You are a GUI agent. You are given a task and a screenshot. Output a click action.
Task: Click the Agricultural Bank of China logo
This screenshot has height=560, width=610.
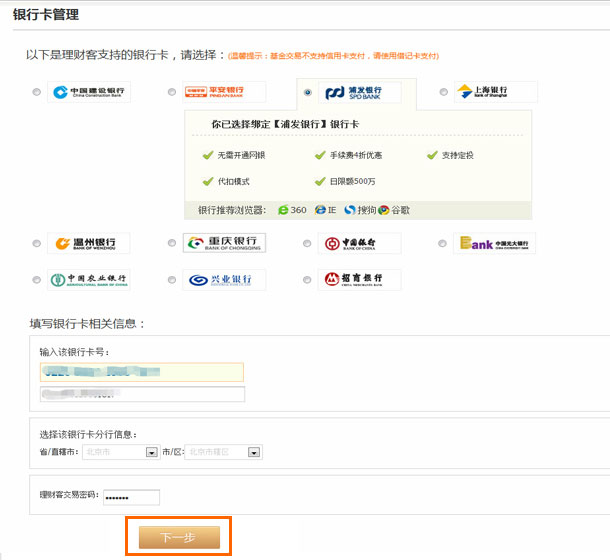89,280
